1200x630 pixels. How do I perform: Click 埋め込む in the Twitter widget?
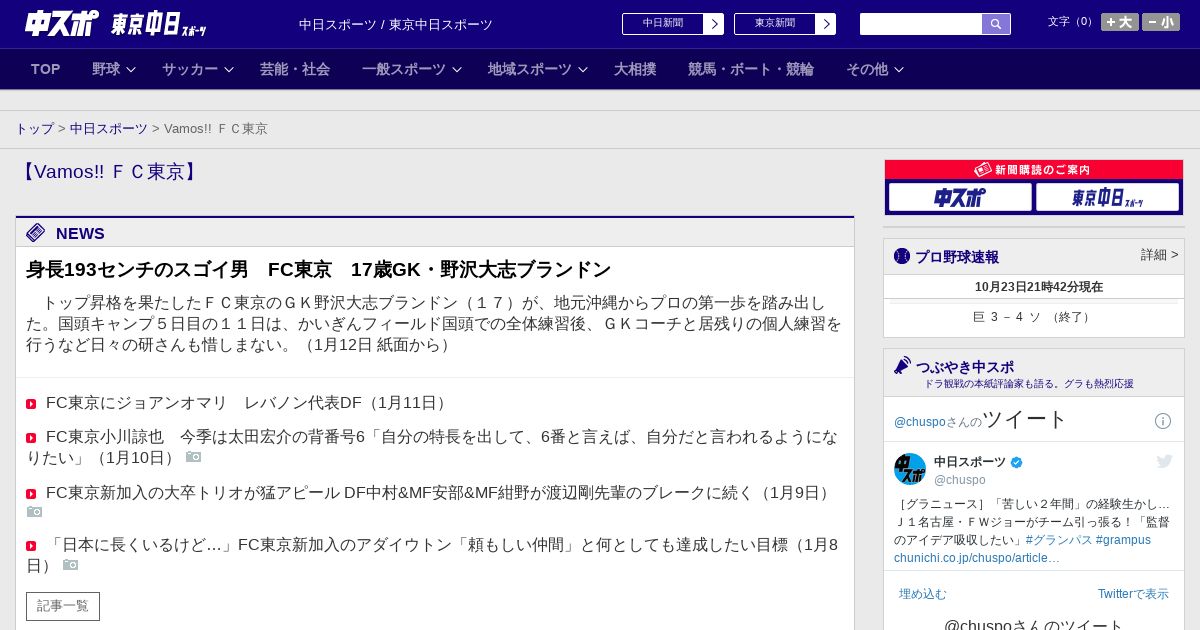coord(922,594)
